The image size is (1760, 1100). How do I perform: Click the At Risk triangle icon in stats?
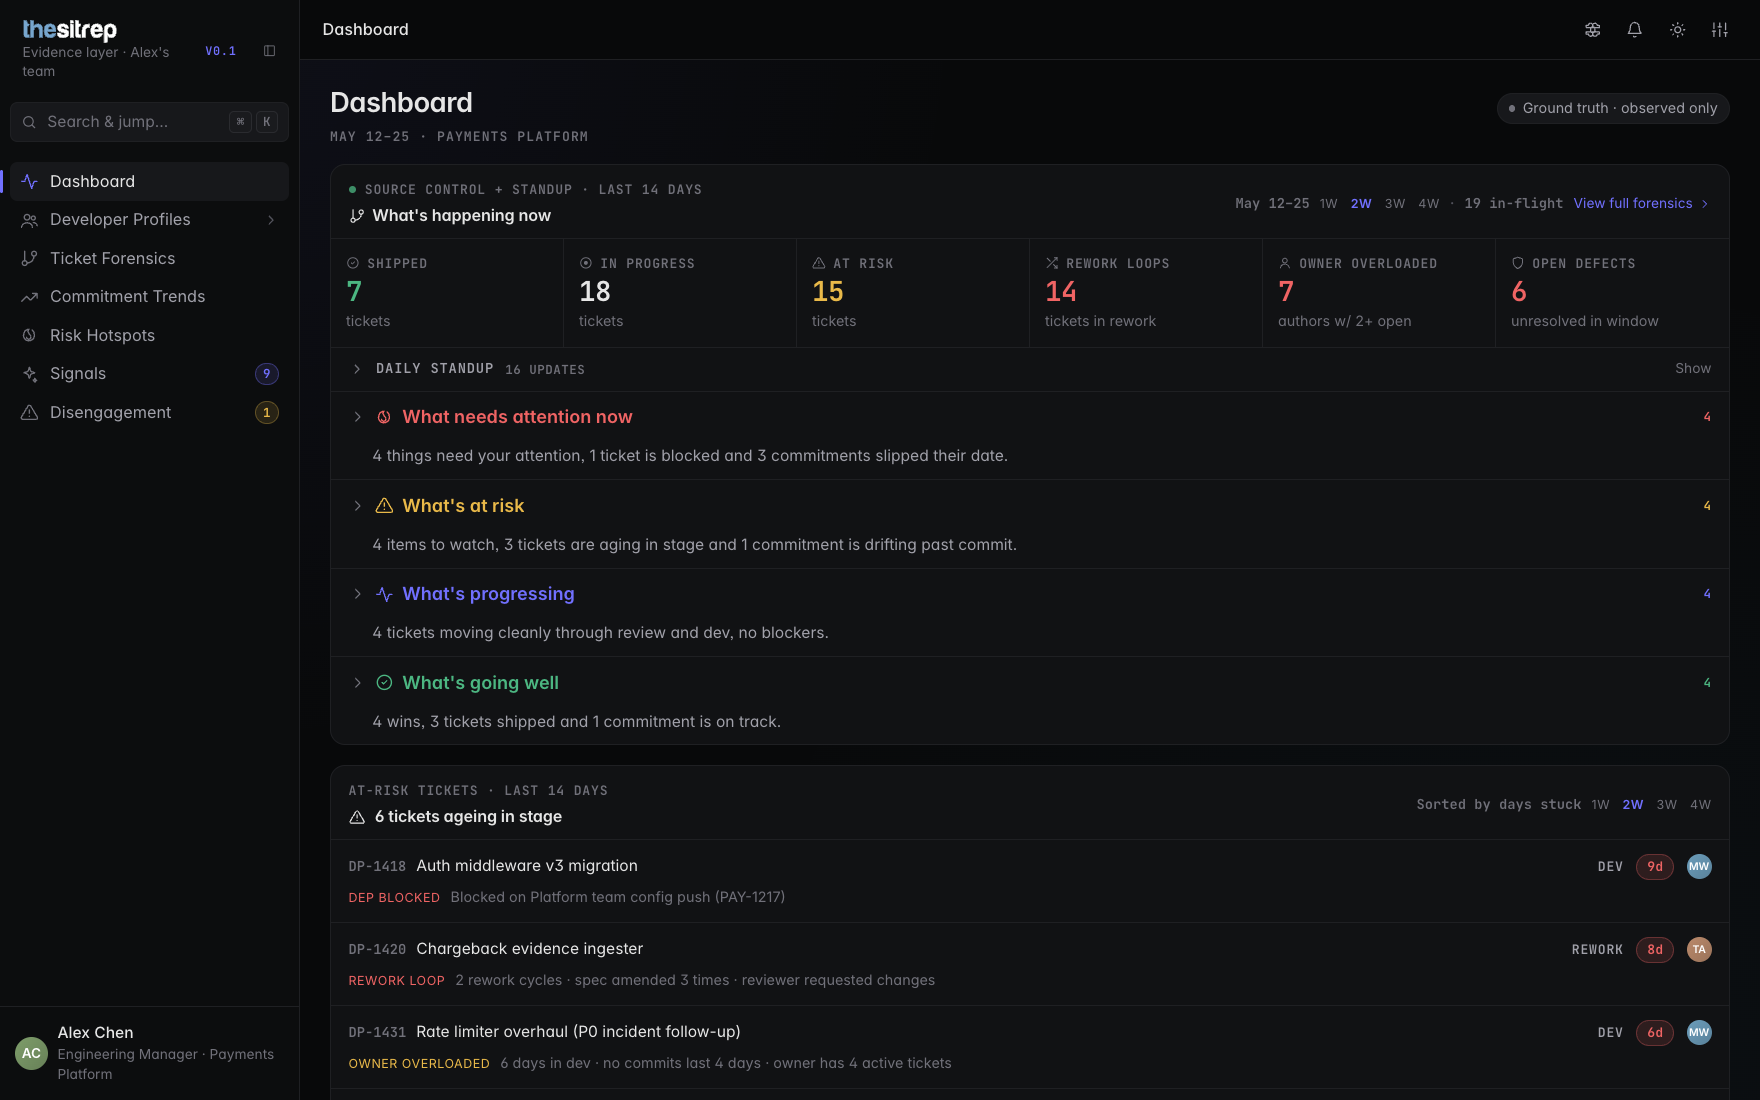pos(819,264)
